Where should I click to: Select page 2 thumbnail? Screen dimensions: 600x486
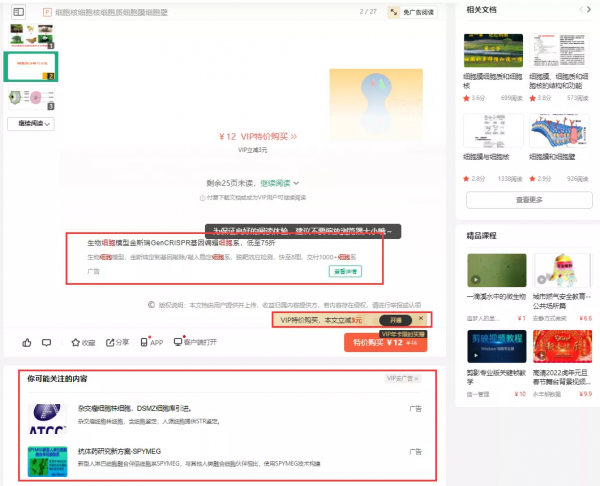(31, 67)
